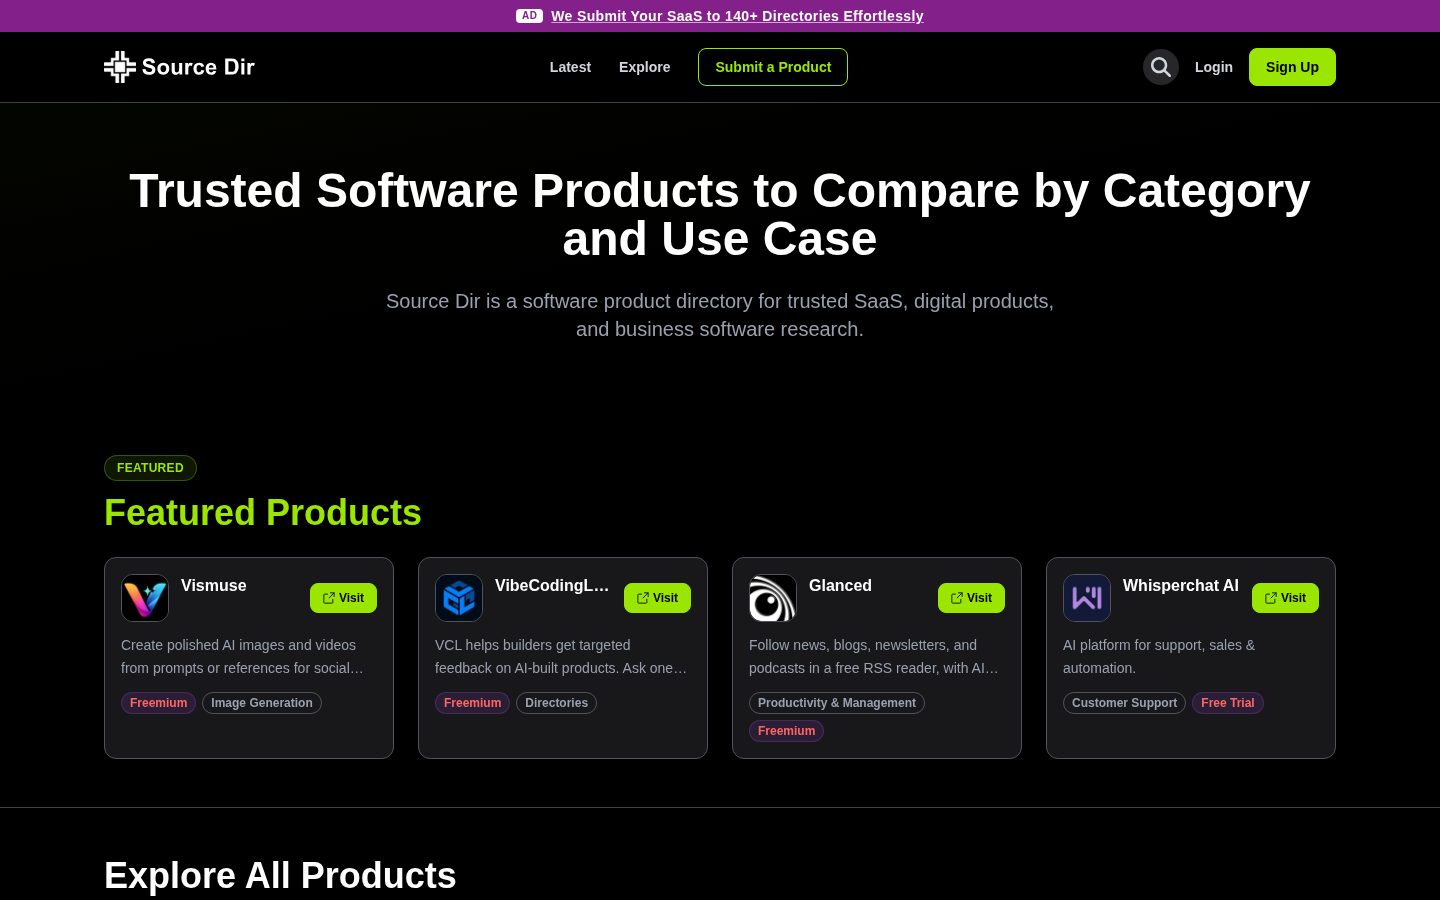Click the AD badge in top banner

coord(529,16)
